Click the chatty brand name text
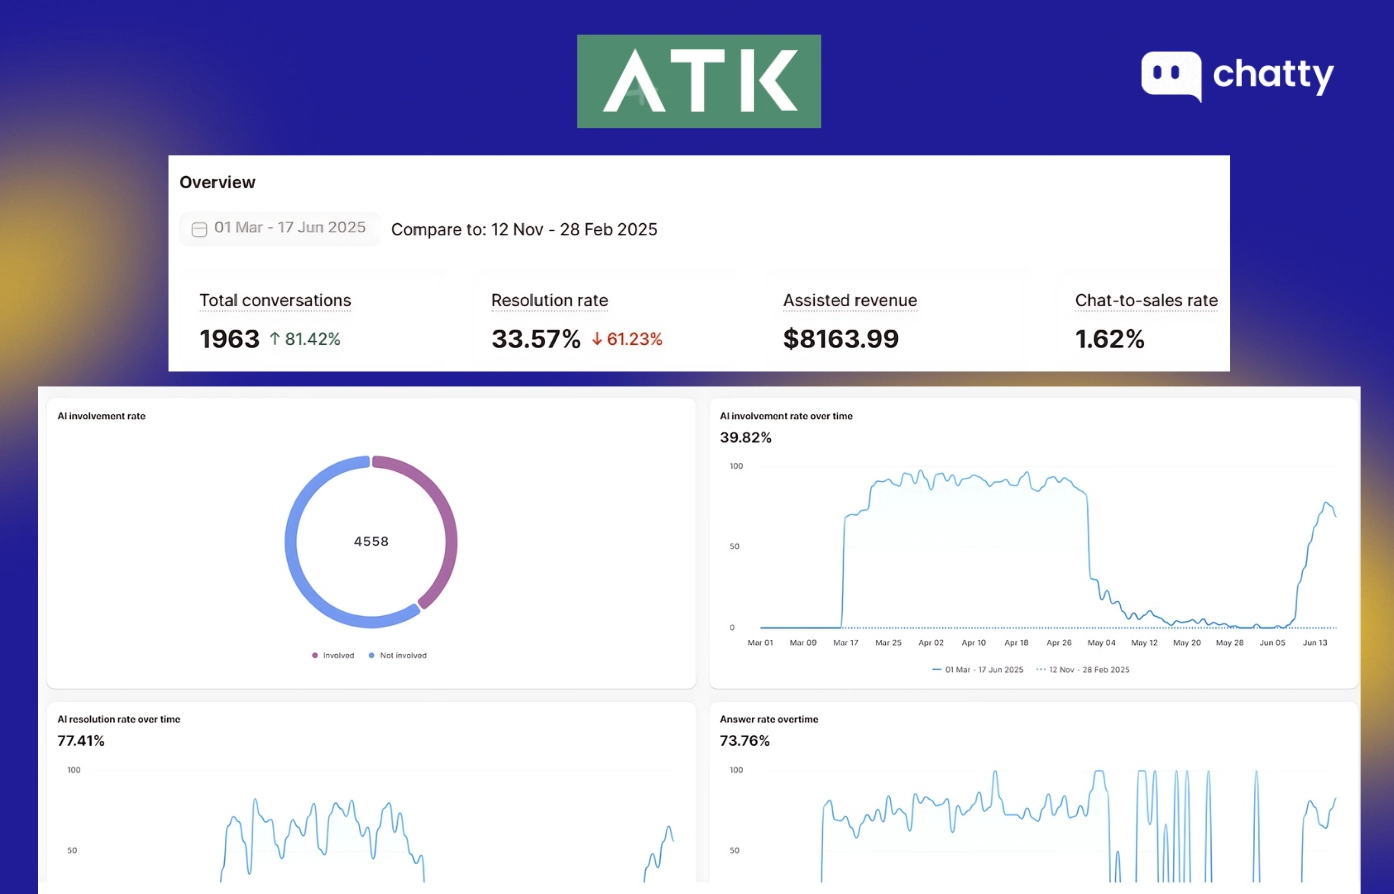 (1273, 75)
